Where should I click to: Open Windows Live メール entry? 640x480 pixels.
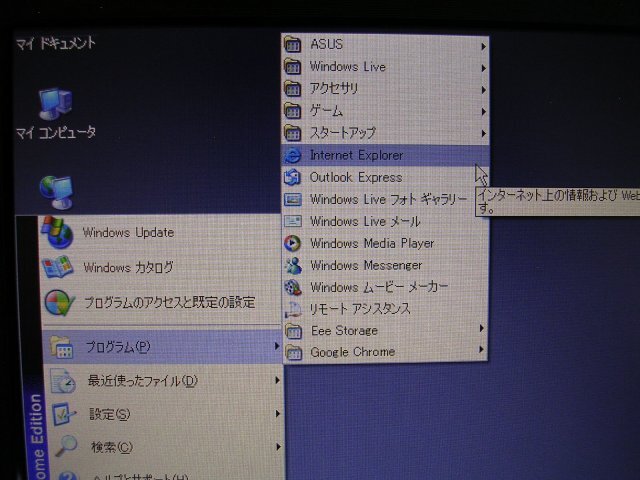coord(385,222)
